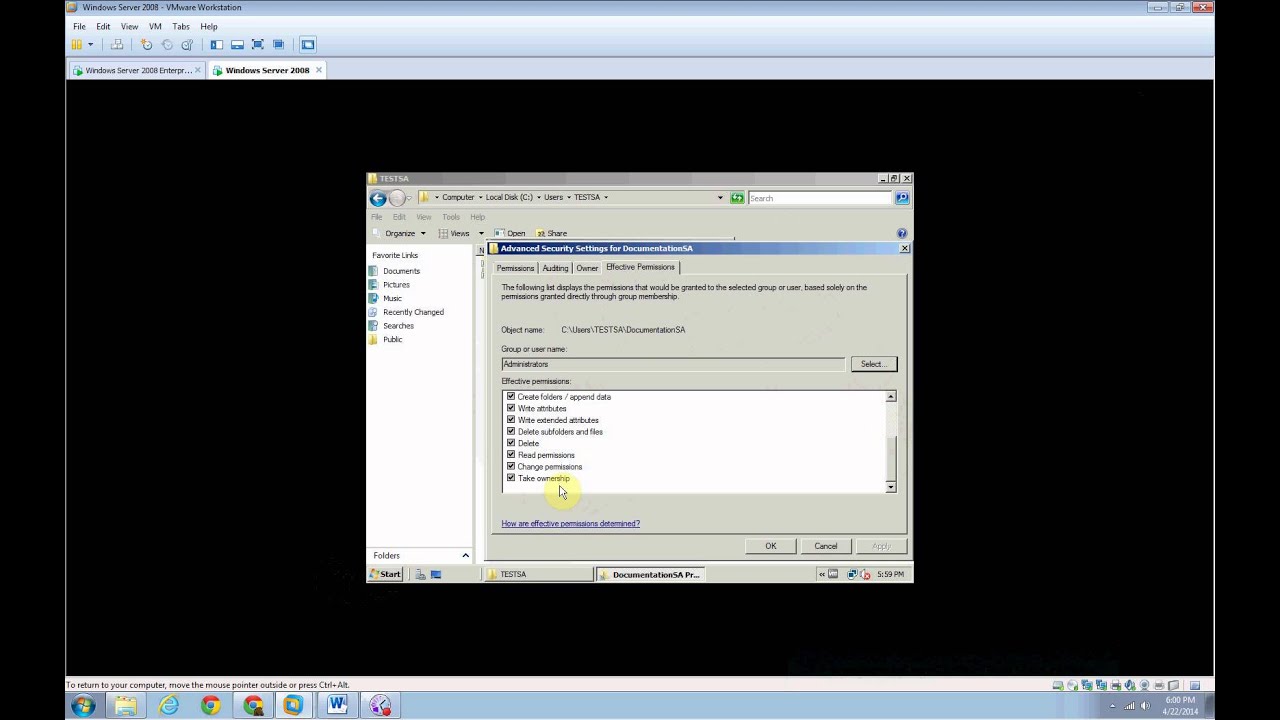
Task: Open Internet Explorer from host taskbar
Action: pyautogui.click(x=168, y=706)
